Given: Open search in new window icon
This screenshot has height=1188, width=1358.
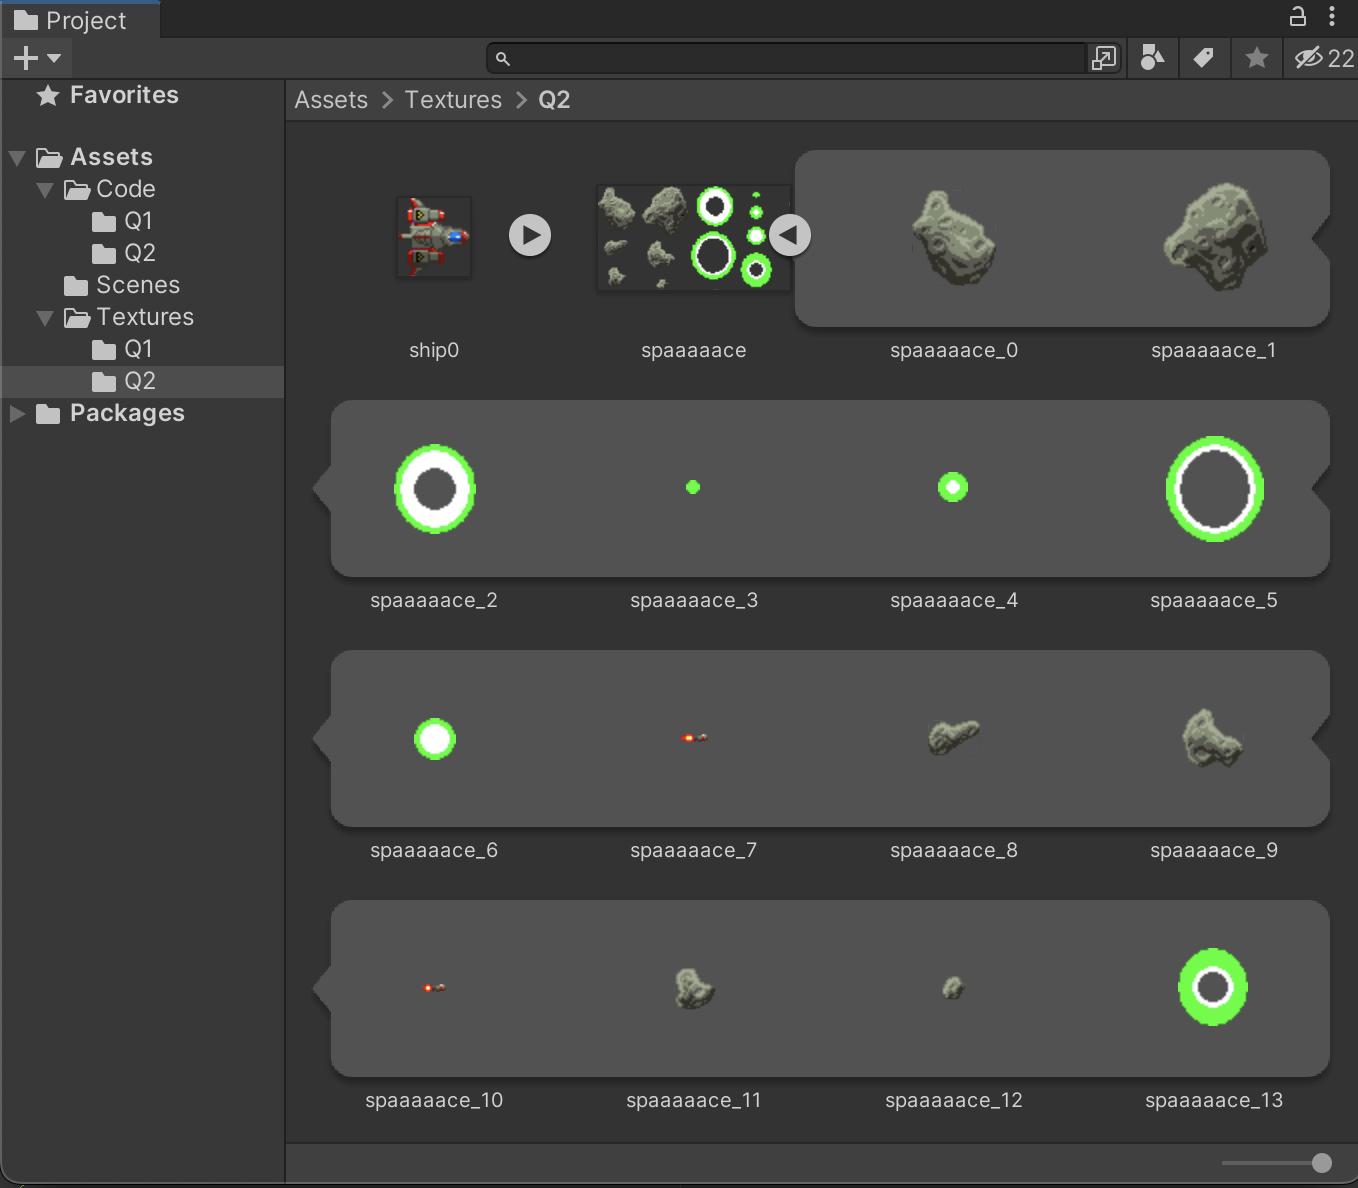Looking at the screenshot, I should click(1103, 58).
